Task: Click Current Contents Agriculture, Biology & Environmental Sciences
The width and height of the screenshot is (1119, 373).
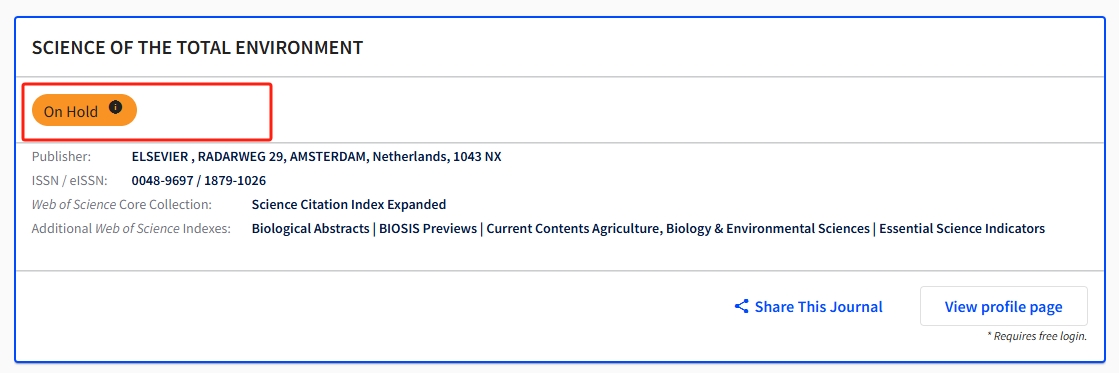Action: [x=678, y=229]
